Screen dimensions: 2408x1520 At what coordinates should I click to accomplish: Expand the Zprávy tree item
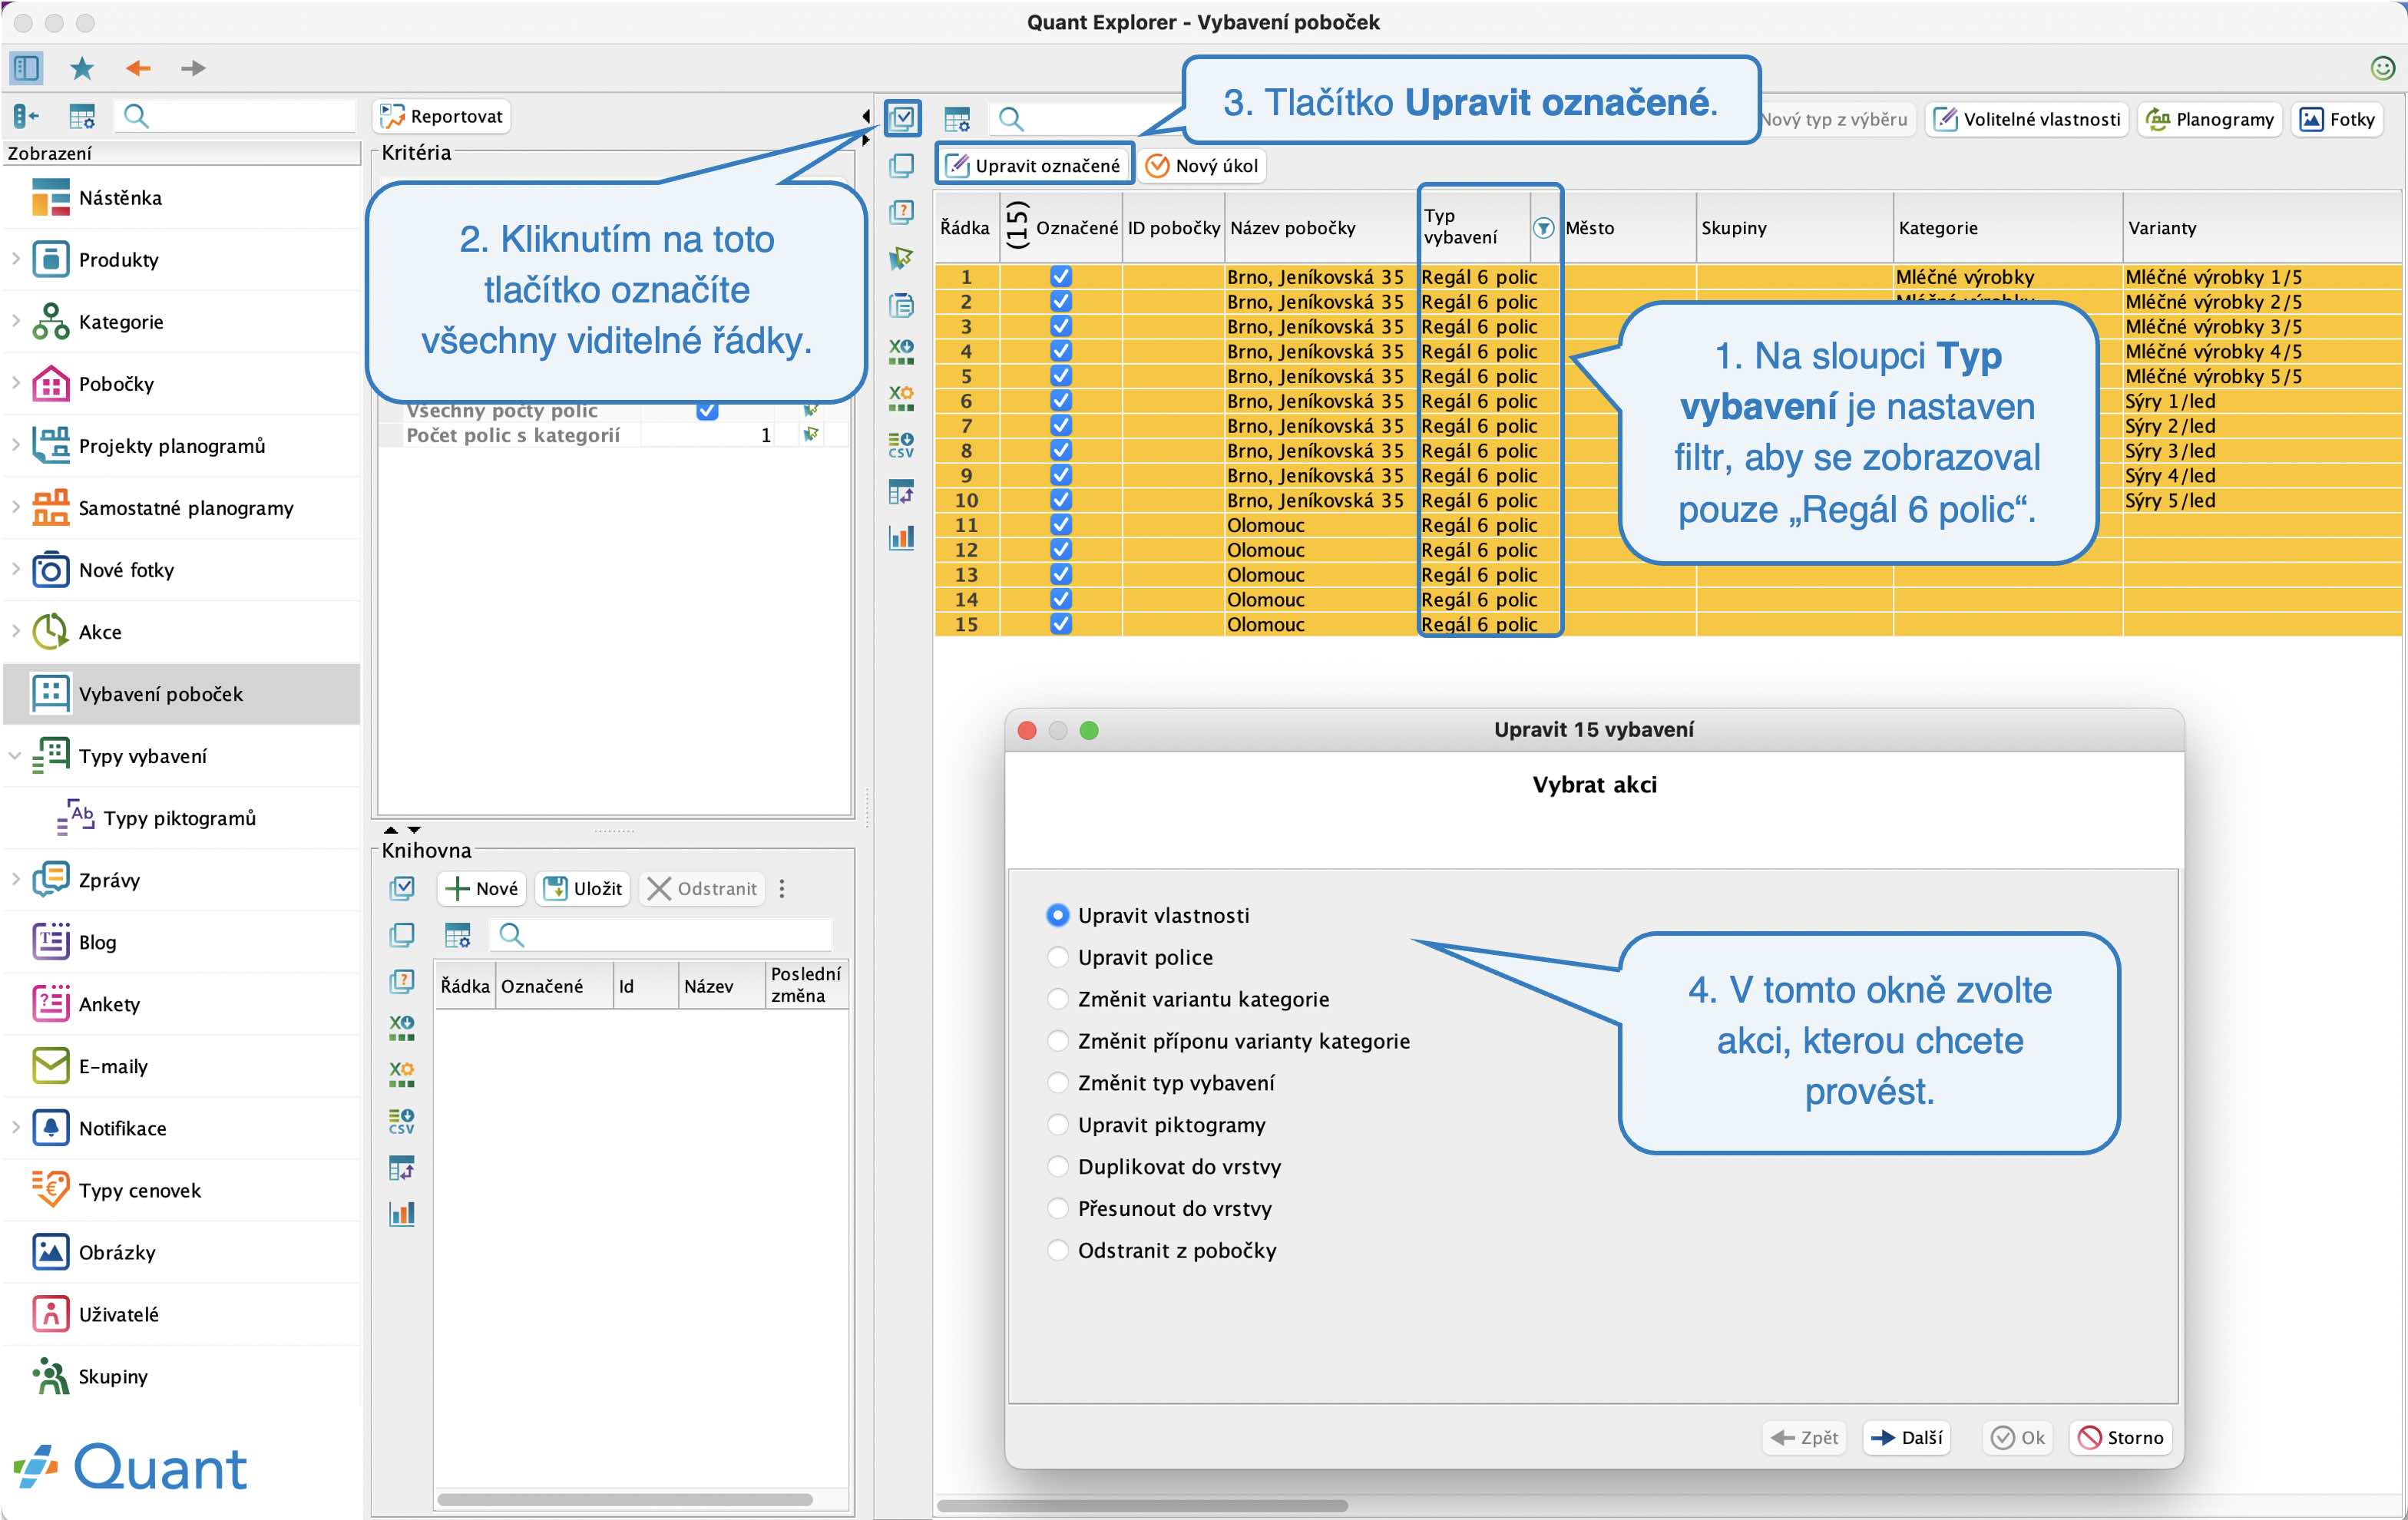click(x=16, y=880)
